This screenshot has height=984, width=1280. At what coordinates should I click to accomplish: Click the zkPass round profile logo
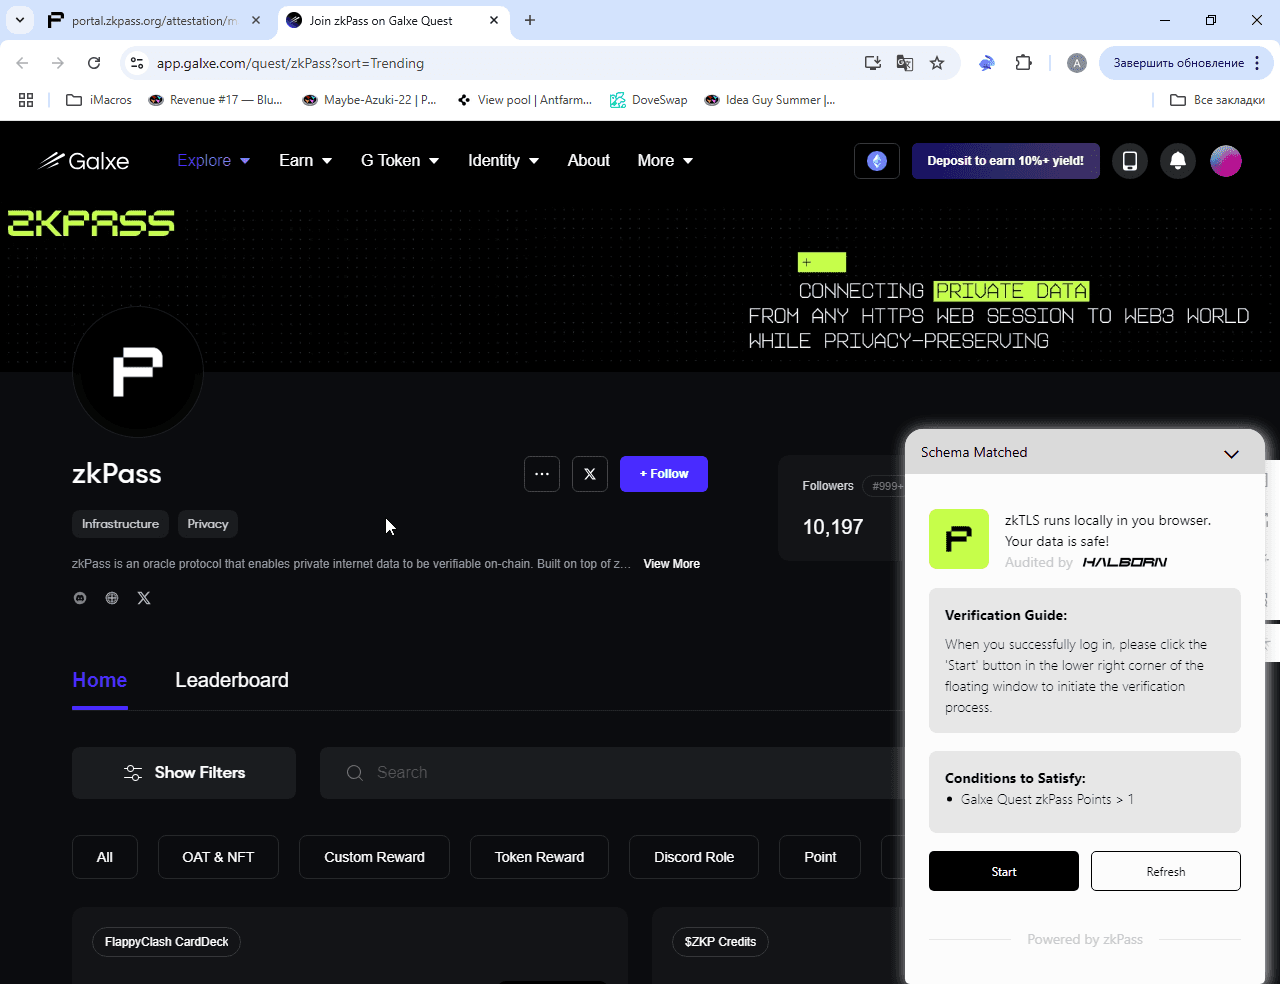(138, 372)
